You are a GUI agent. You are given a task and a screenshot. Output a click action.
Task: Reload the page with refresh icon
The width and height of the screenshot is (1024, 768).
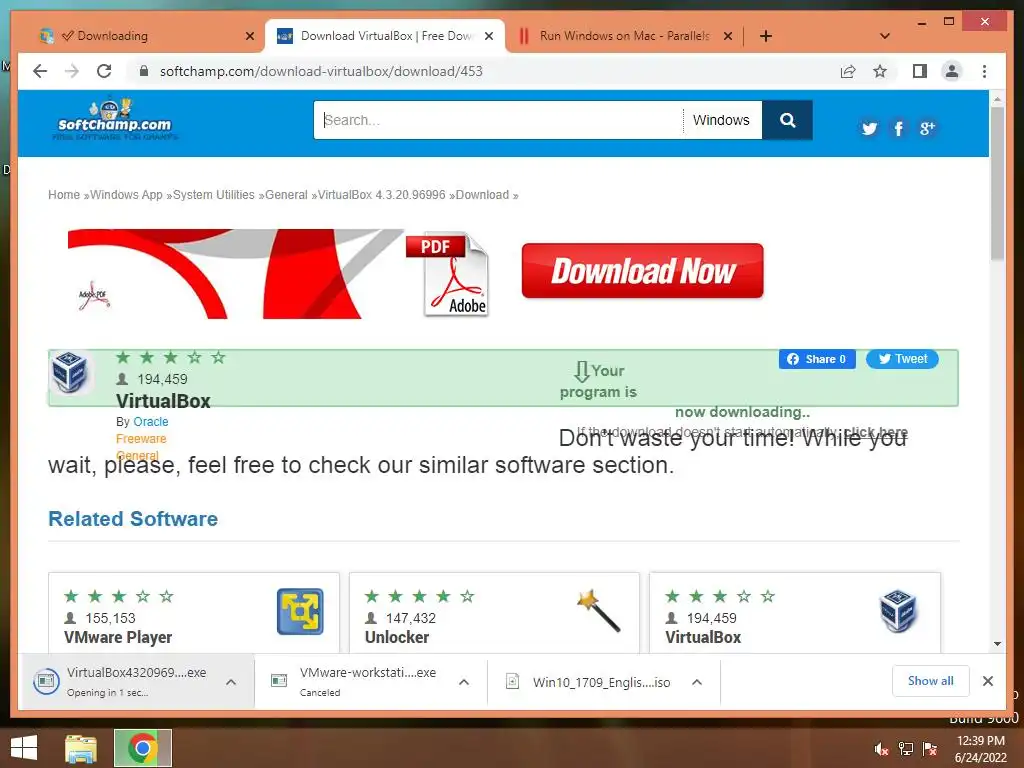point(104,71)
